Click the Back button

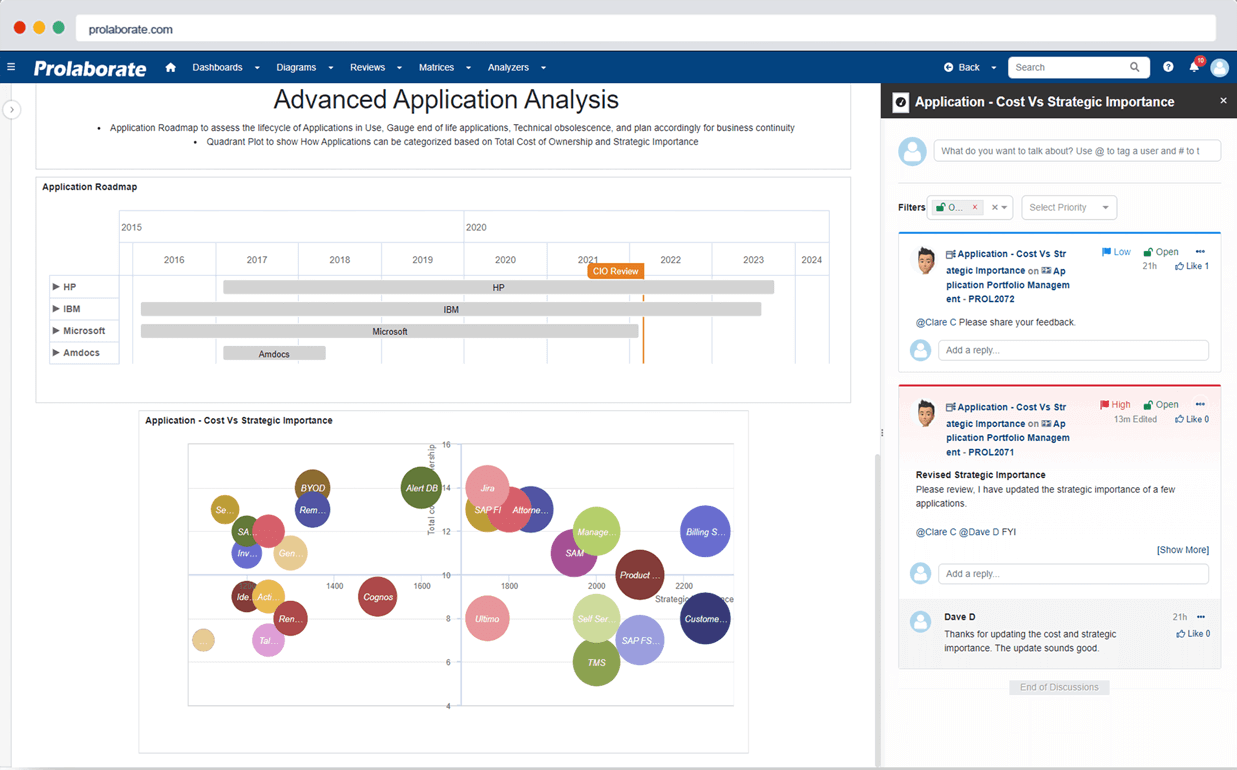click(x=962, y=67)
